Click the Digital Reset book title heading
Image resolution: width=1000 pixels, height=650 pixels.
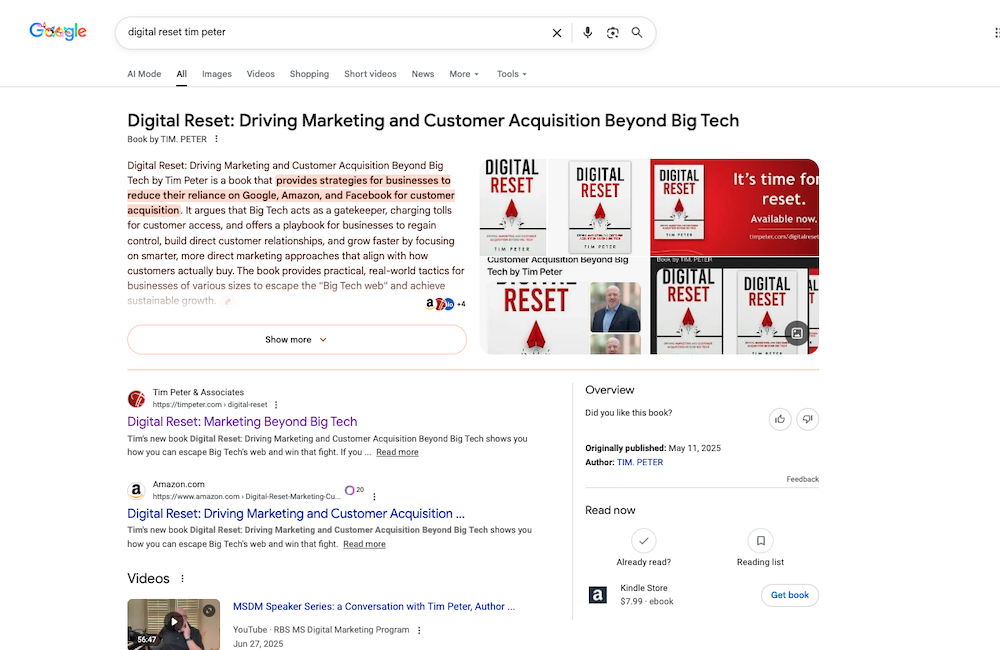point(433,121)
